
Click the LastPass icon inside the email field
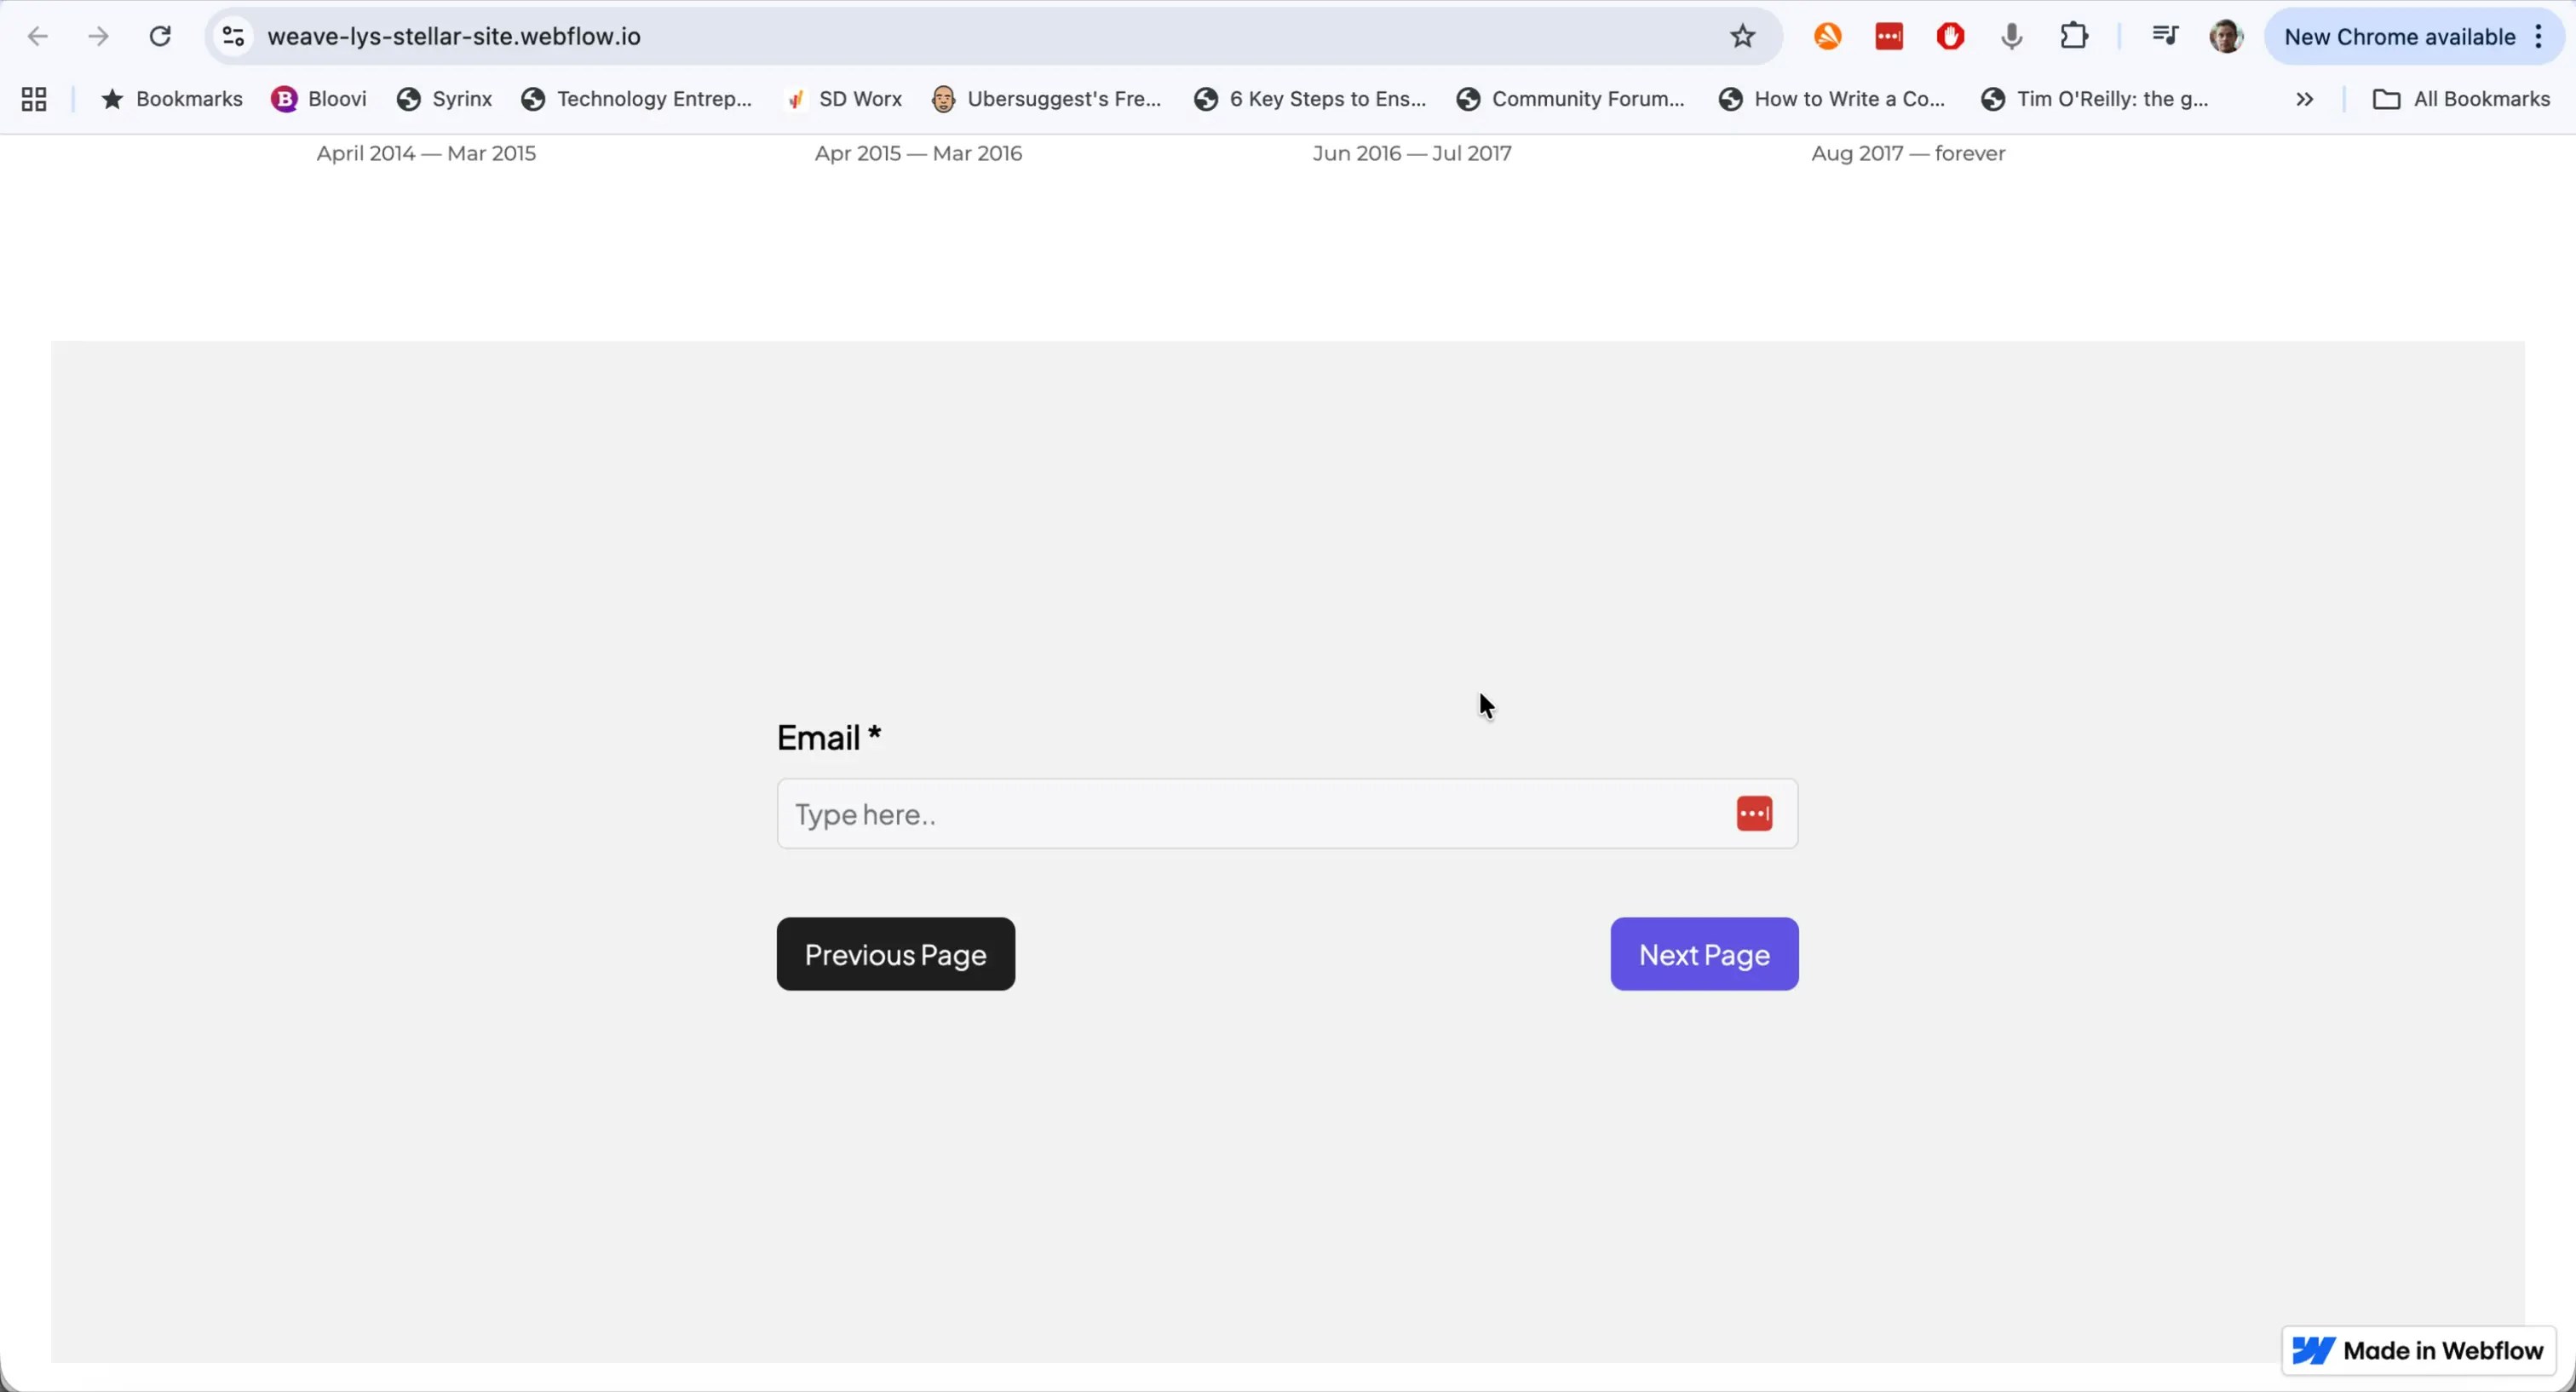(1754, 813)
